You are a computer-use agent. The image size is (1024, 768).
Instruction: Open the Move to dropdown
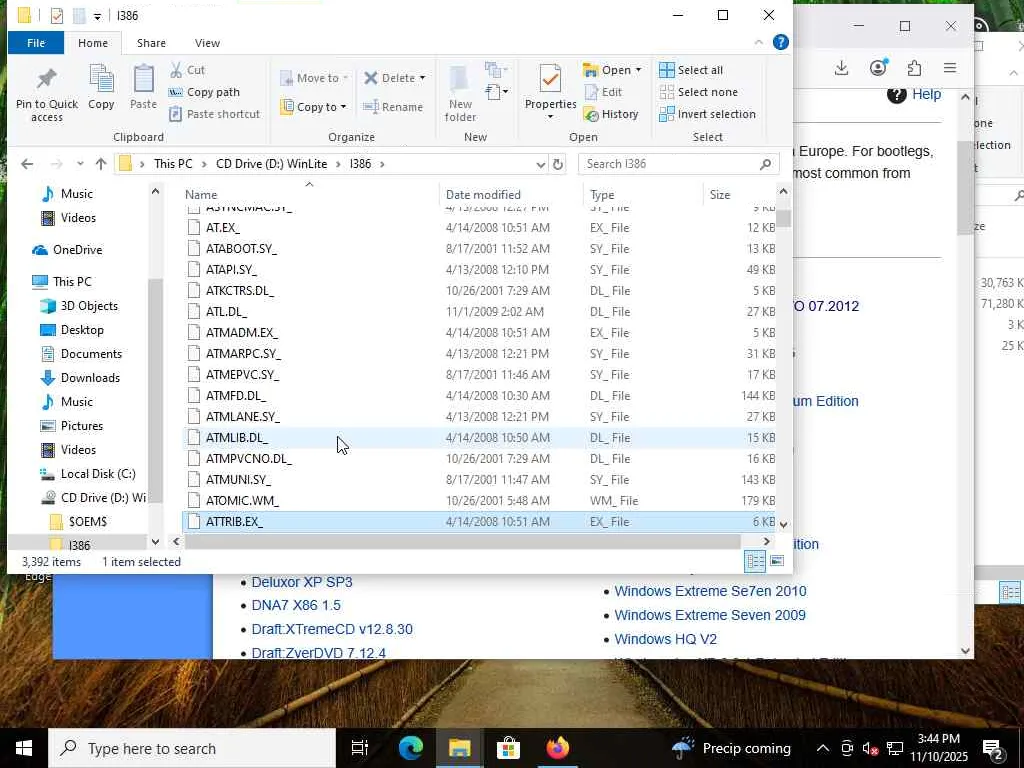pos(314,78)
